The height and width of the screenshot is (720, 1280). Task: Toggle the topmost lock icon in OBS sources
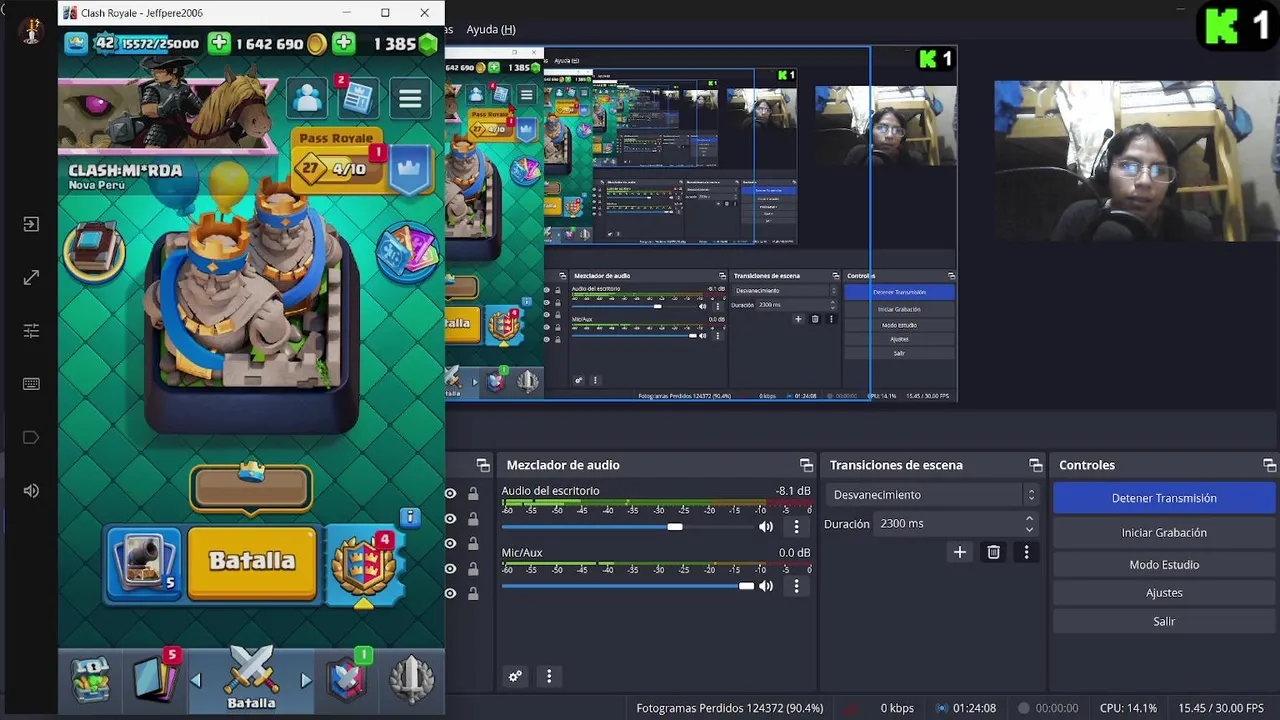pyautogui.click(x=473, y=493)
